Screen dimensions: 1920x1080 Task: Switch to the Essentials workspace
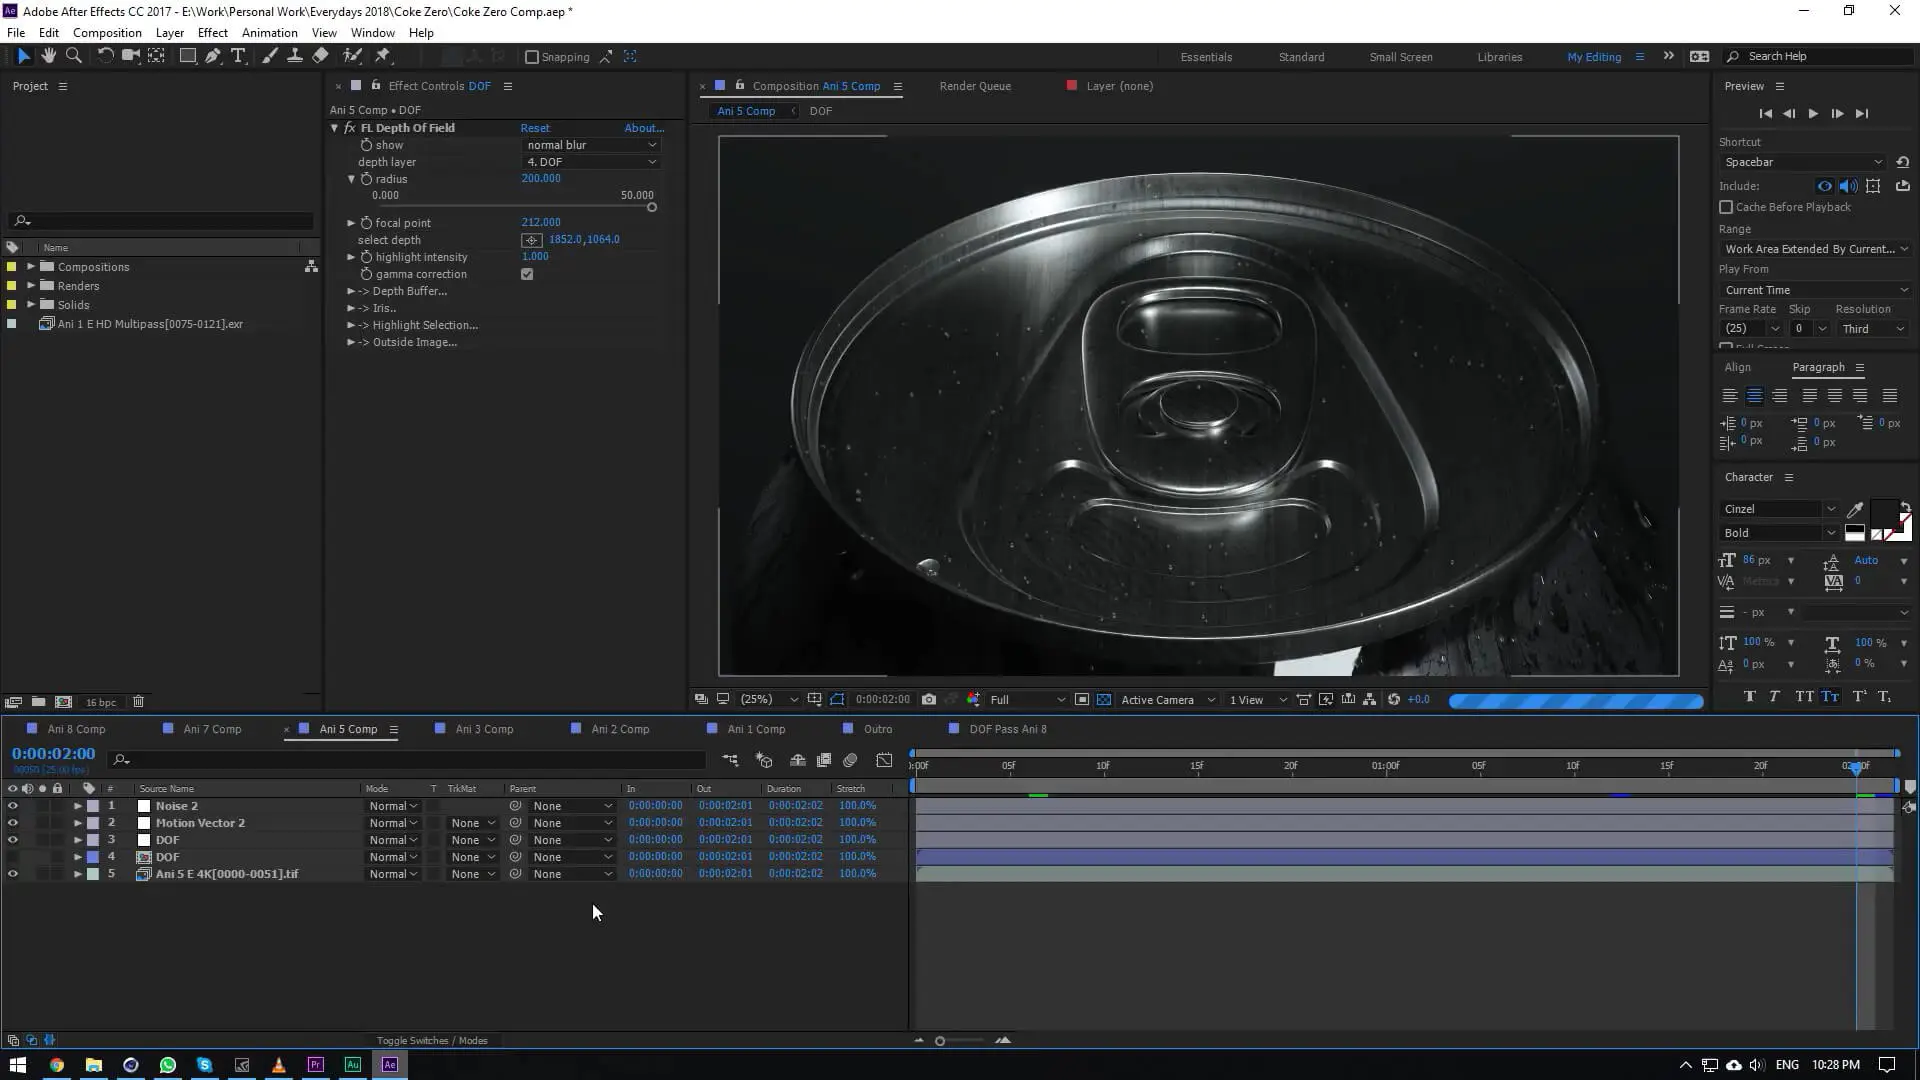coord(1206,57)
